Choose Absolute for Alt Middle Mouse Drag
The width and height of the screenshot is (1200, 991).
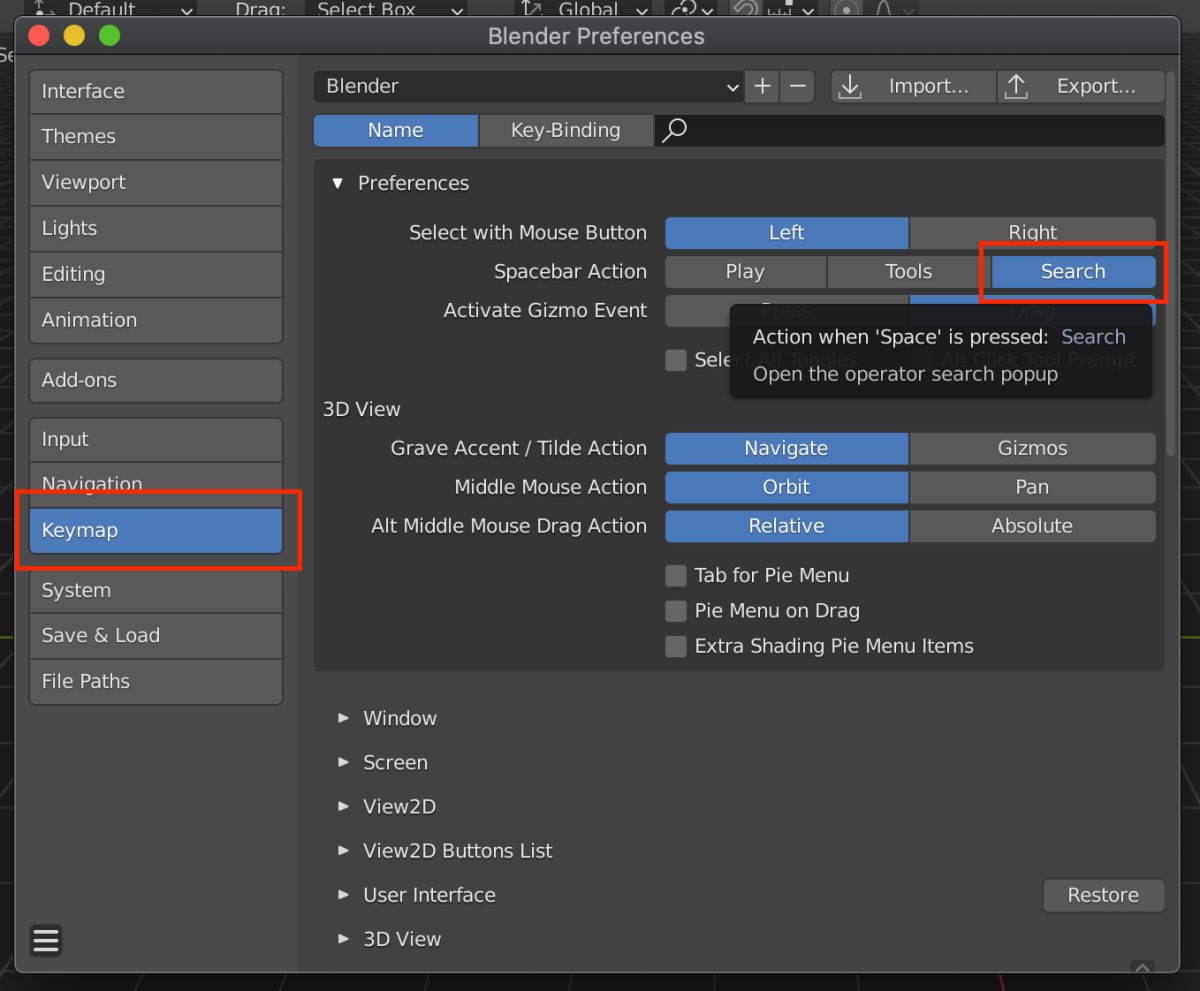click(1032, 526)
